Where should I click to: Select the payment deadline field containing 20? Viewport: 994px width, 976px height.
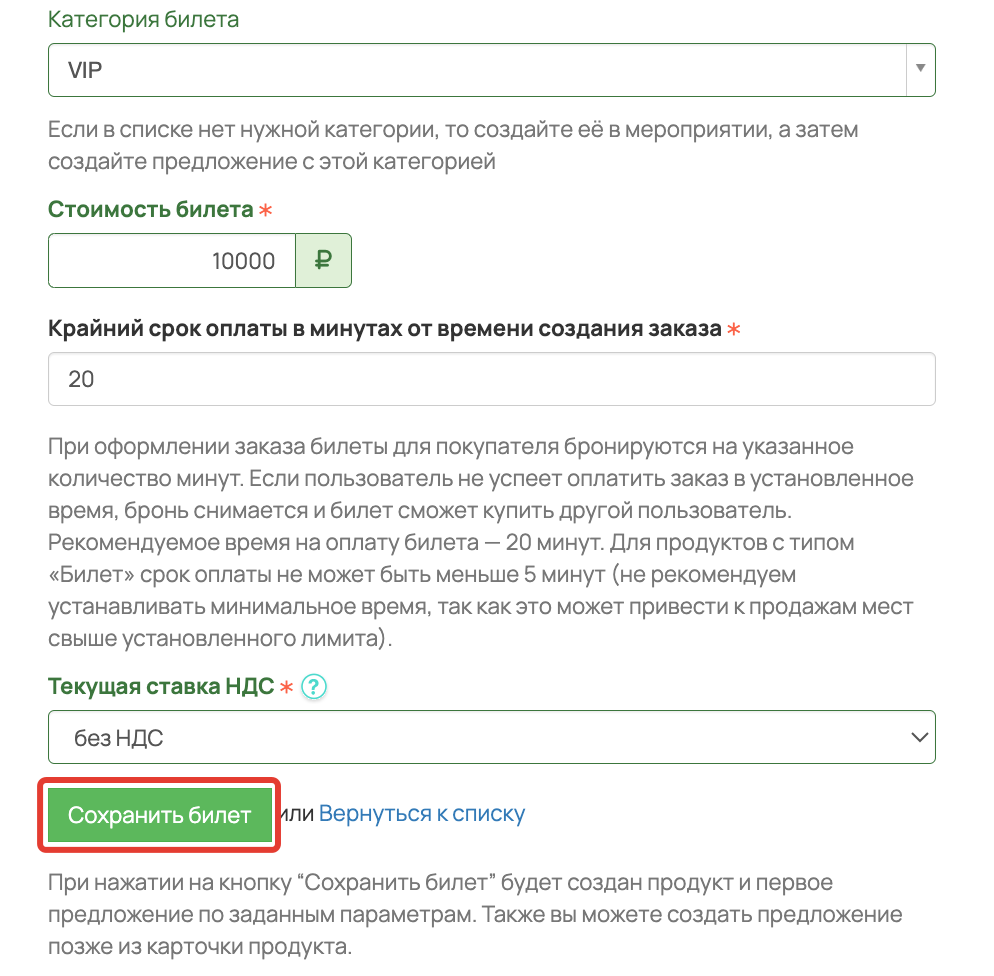point(491,379)
